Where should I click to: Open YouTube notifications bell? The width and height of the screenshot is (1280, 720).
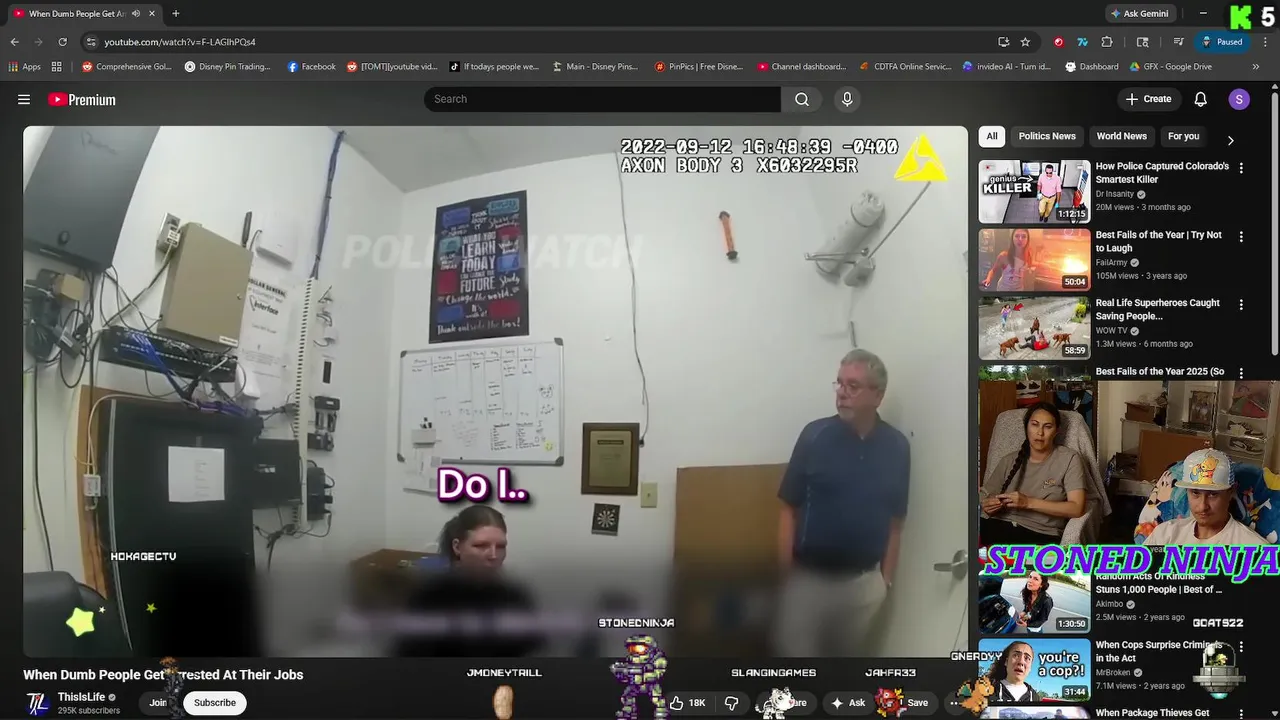(x=1201, y=99)
